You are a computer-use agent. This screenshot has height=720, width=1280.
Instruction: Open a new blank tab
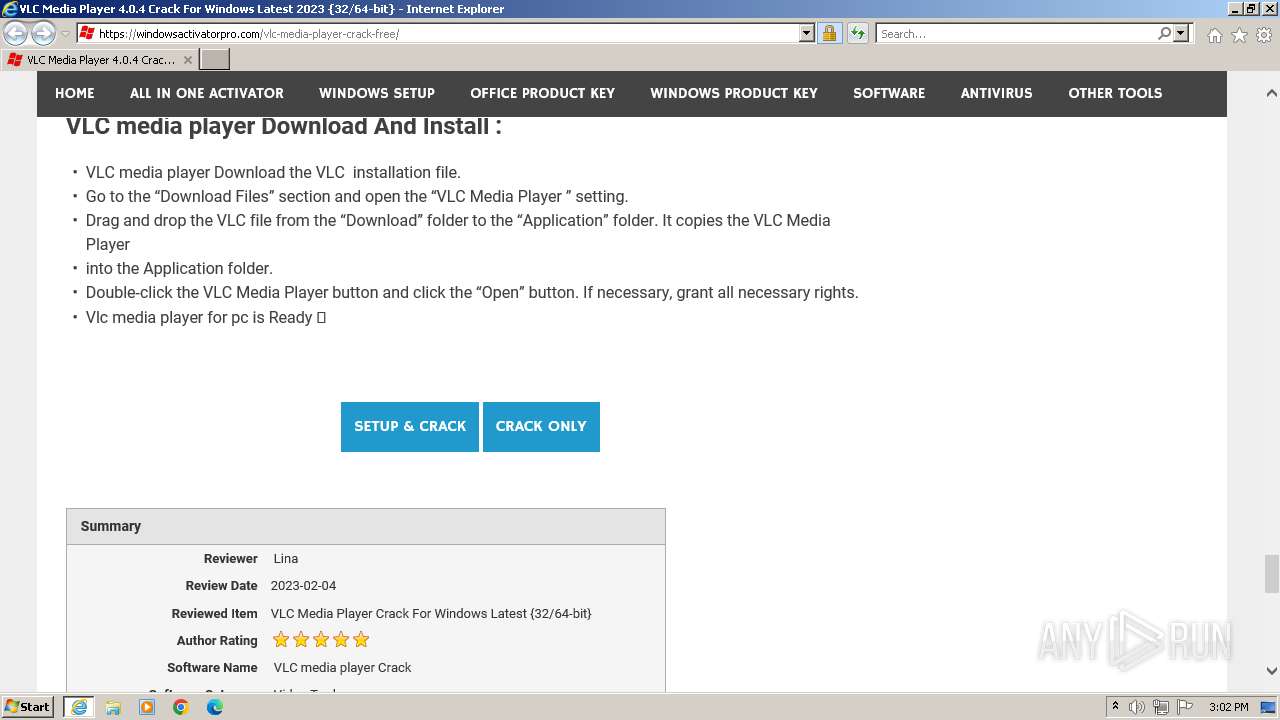[x=215, y=60]
